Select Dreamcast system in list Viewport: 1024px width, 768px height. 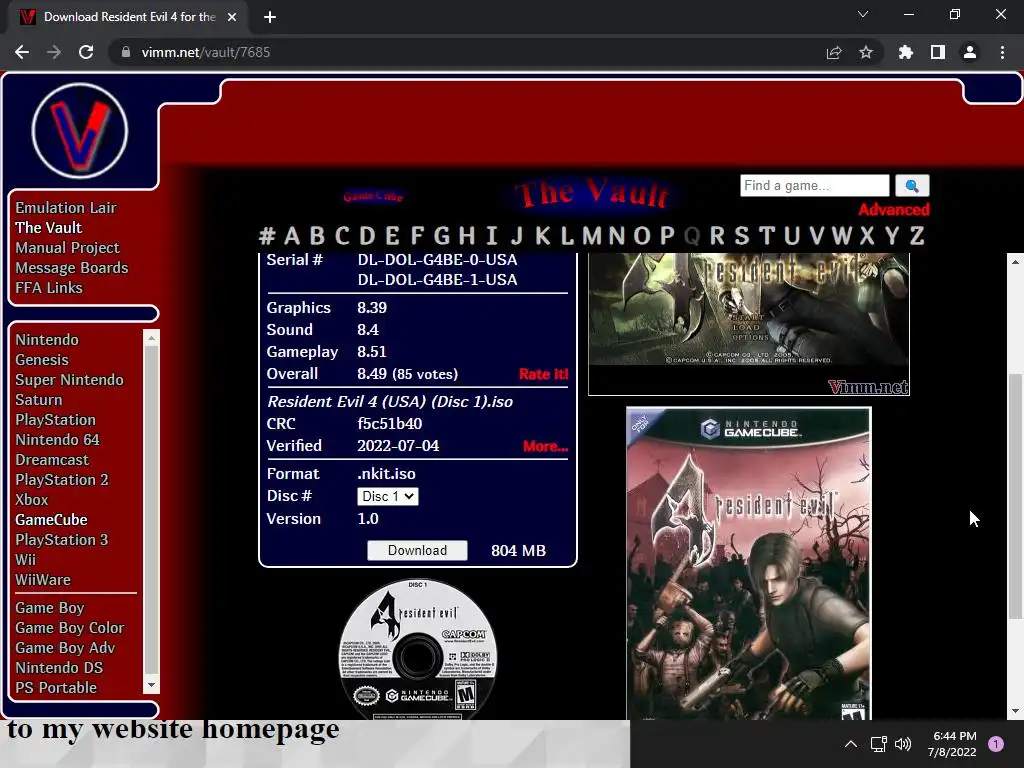[52, 460]
